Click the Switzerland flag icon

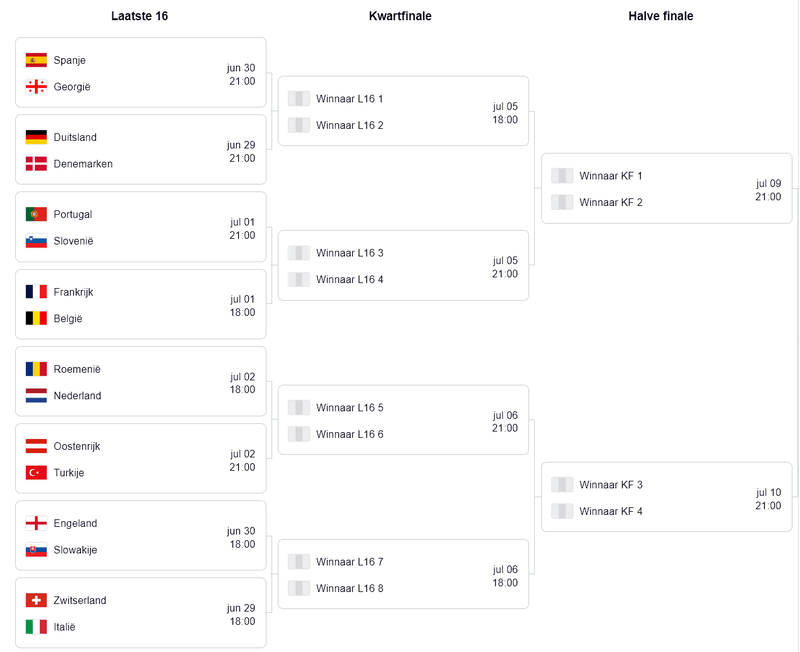[36, 600]
